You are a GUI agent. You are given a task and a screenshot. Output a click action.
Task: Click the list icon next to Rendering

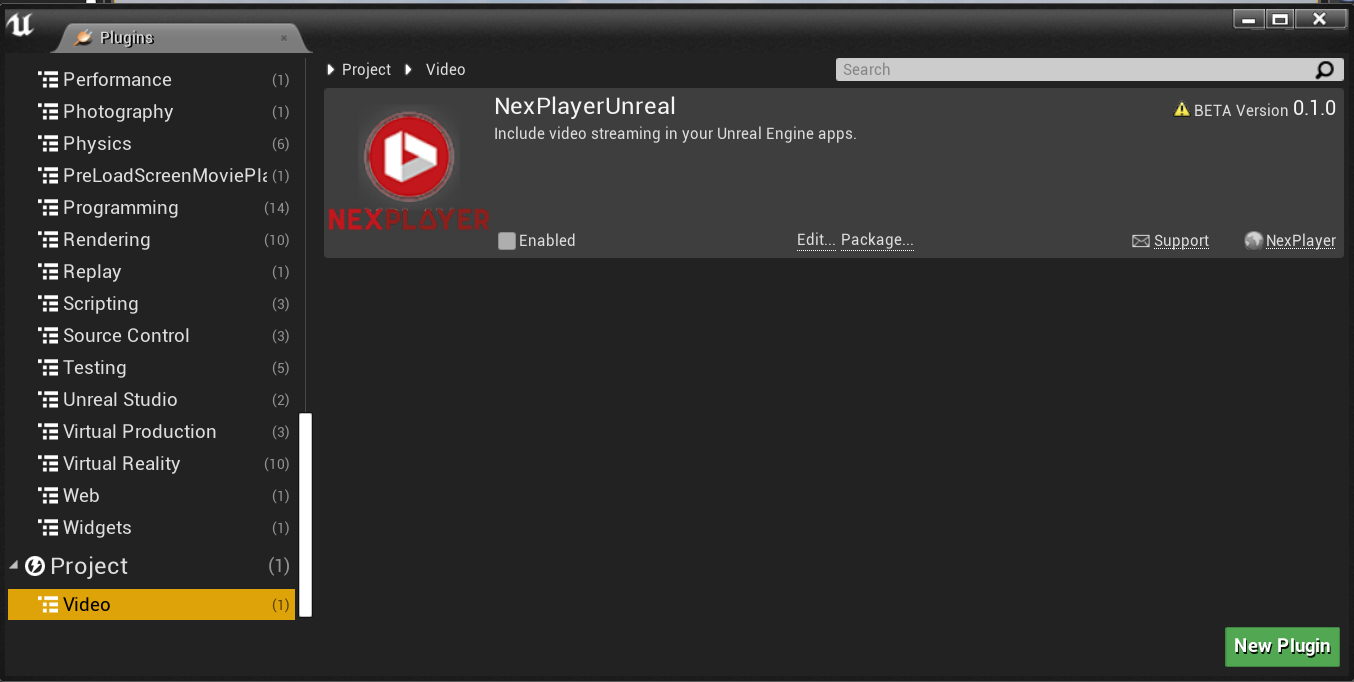(x=48, y=240)
